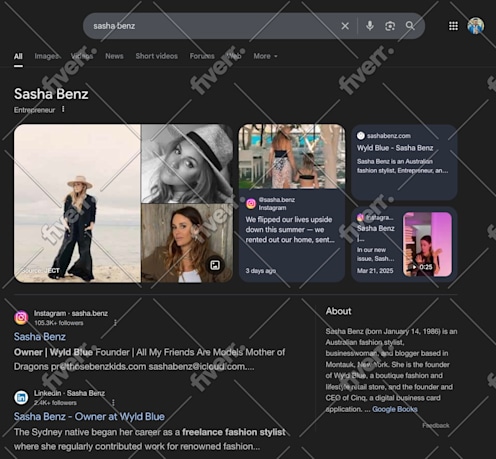Open options menu beside Entrepreneur label
This screenshot has width=496, height=459.
point(63,109)
